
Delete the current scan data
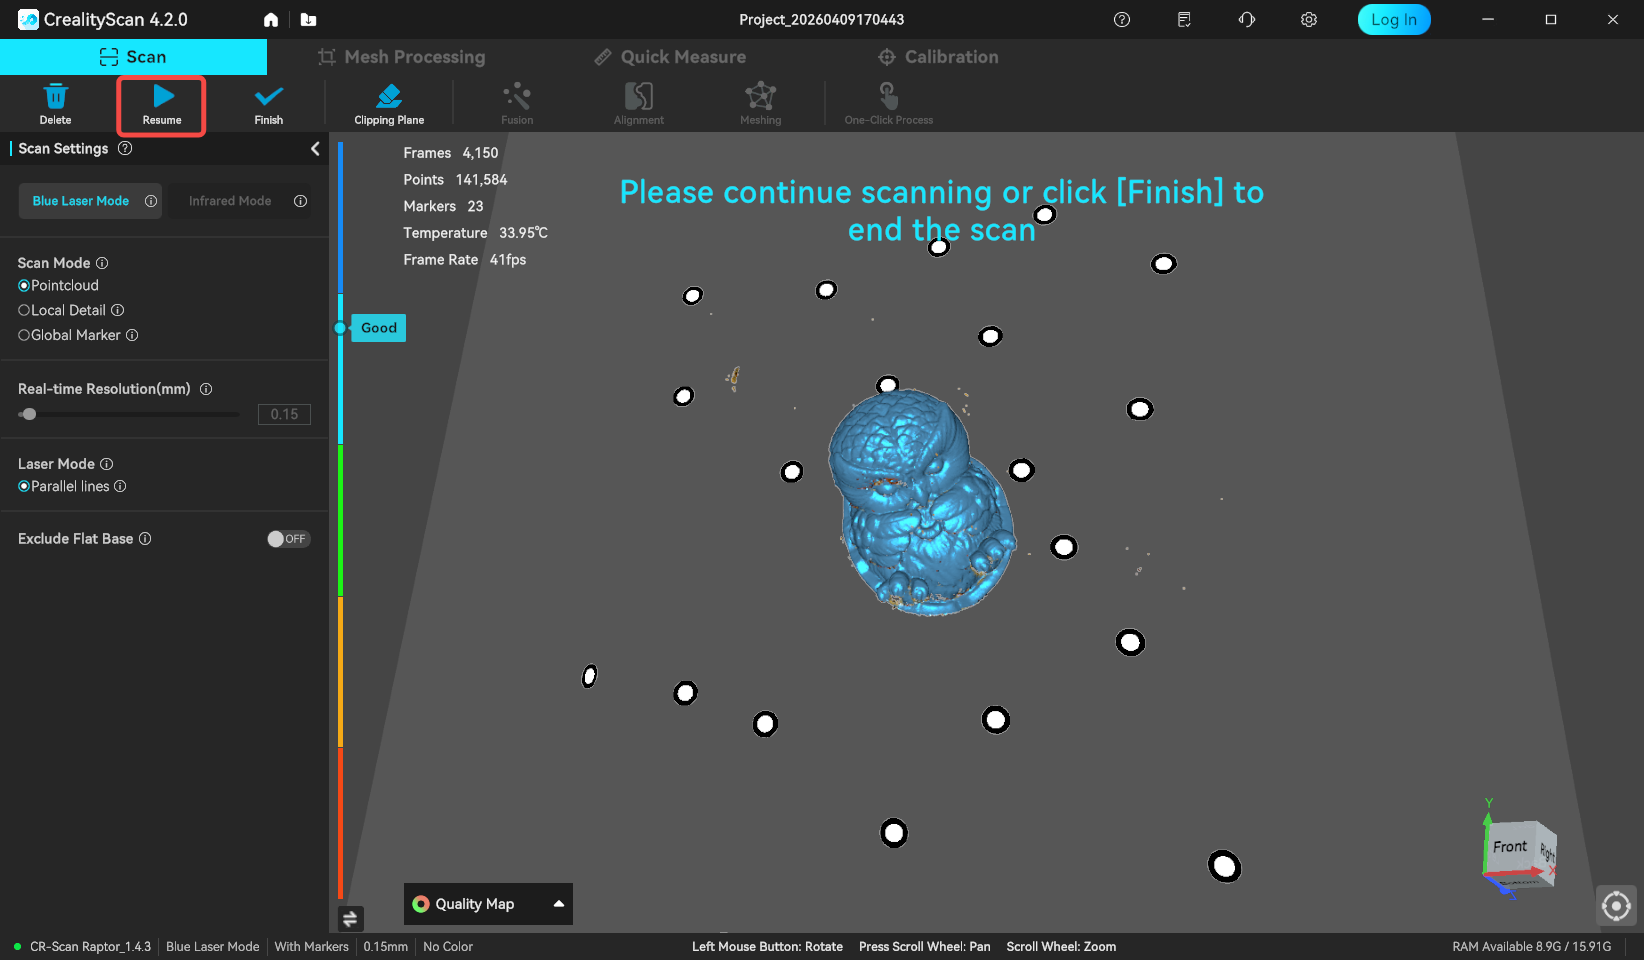pyautogui.click(x=56, y=97)
